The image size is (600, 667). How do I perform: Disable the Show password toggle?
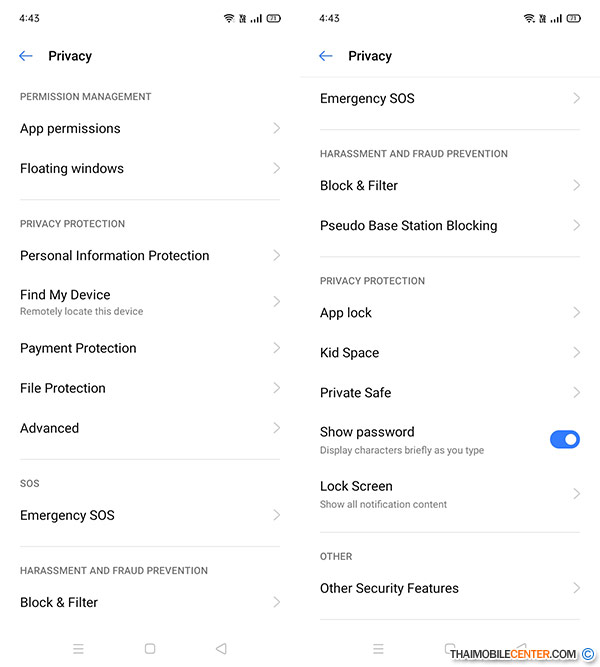(564, 439)
